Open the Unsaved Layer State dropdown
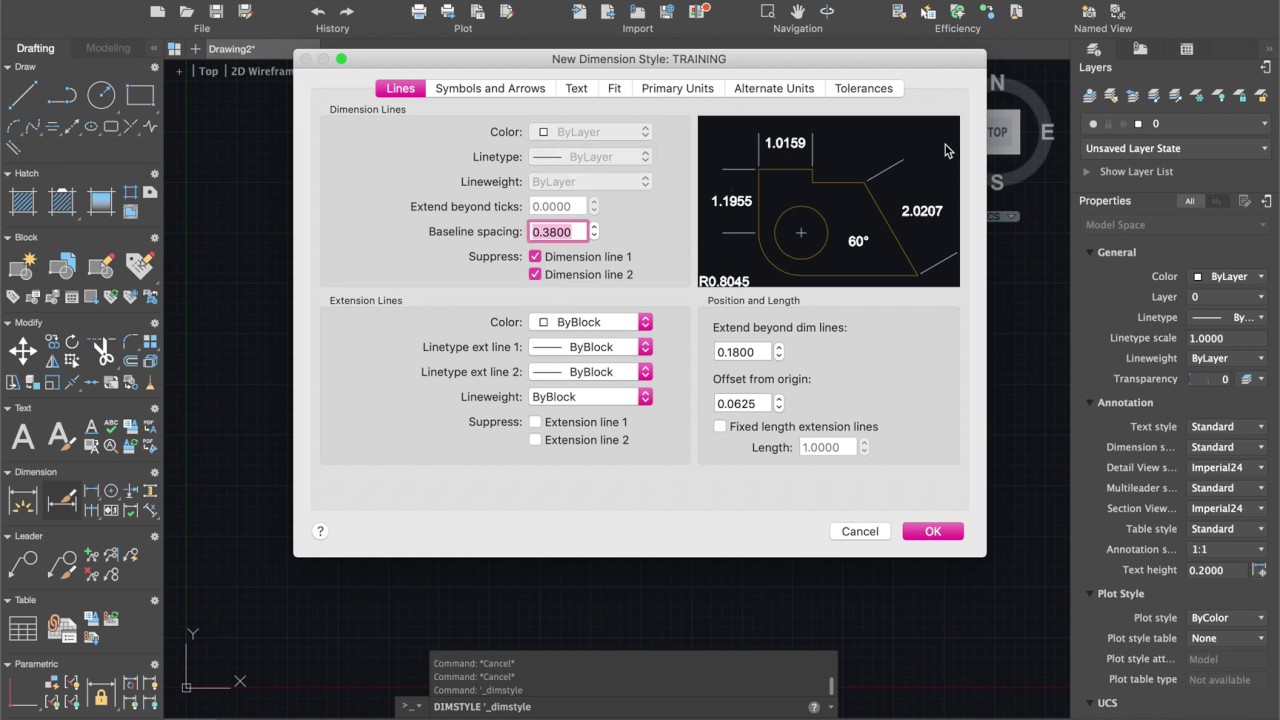 click(1176, 148)
